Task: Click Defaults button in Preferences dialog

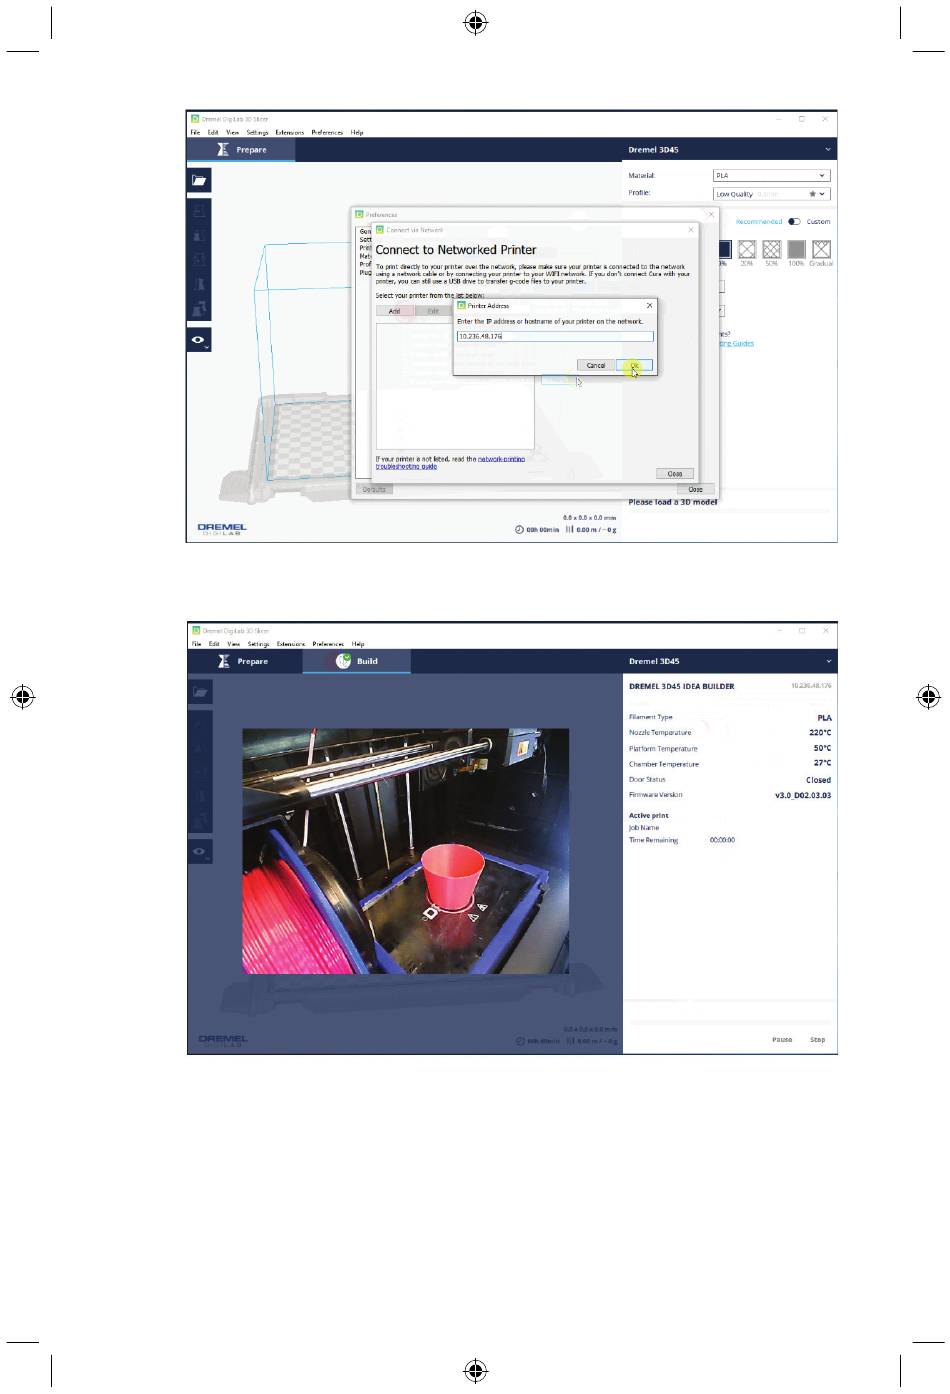Action: click(x=374, y=489)
